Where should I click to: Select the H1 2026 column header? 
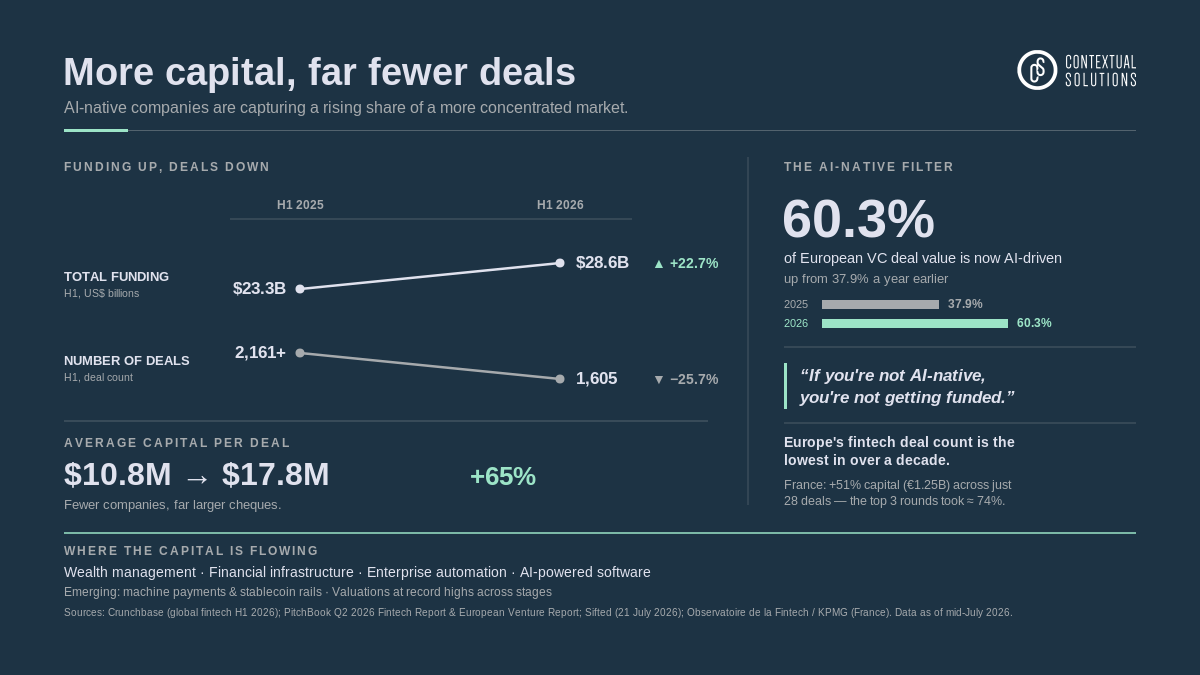(x=560, y=205)
